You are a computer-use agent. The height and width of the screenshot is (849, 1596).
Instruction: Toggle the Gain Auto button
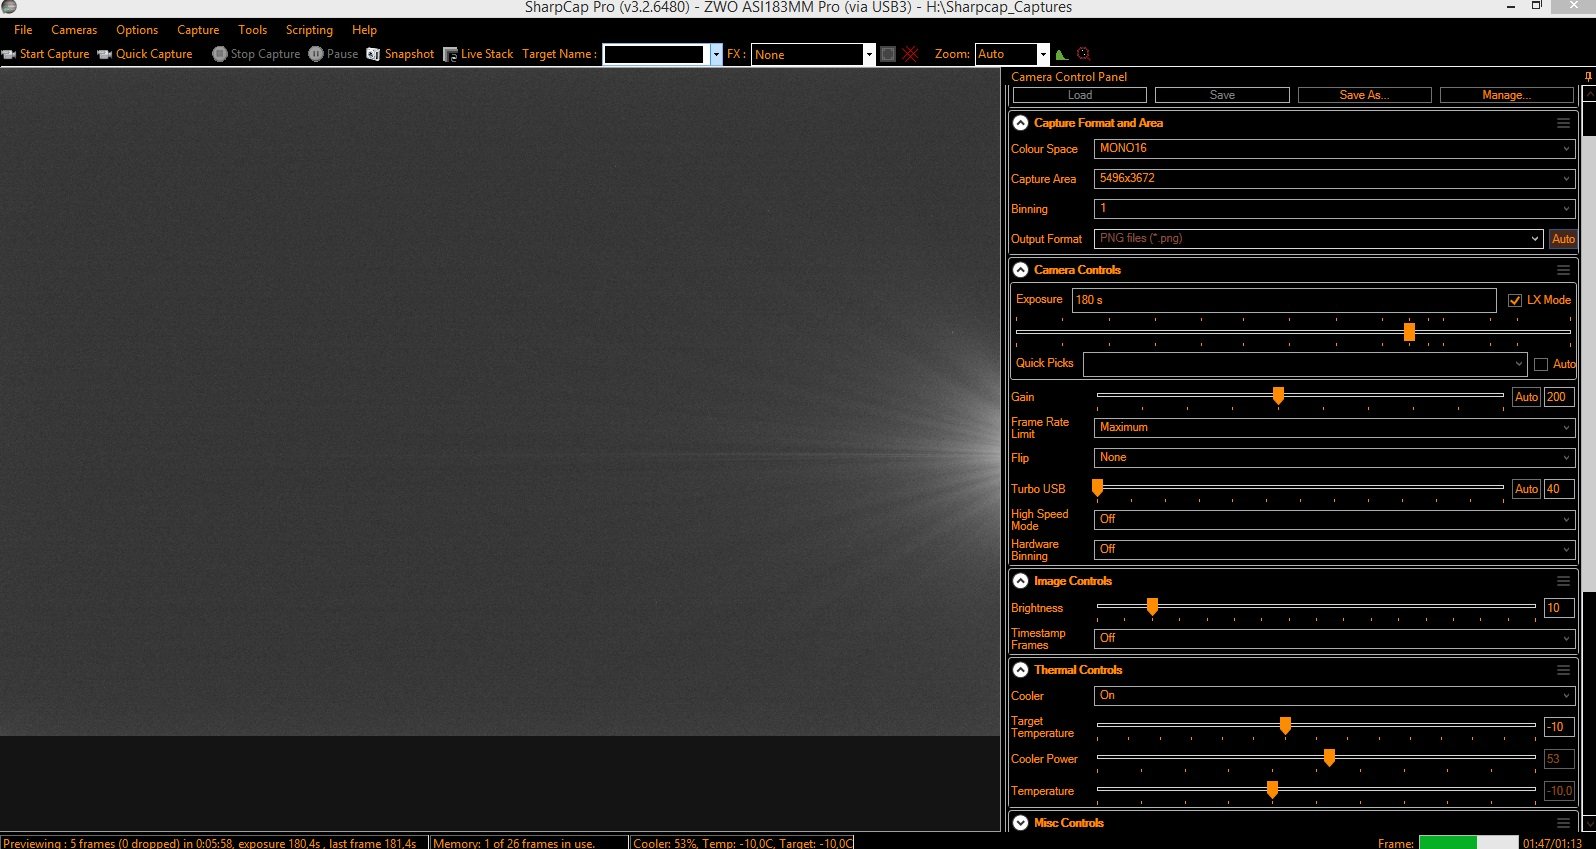point(1526,397)
